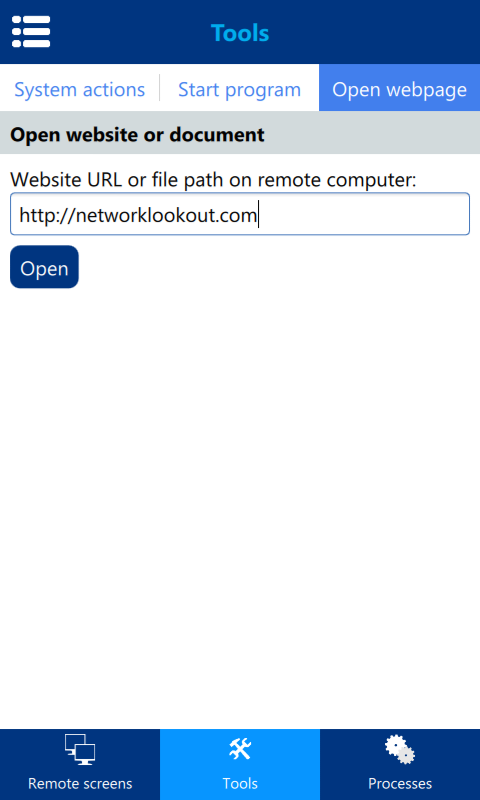Select the Open webpage tab
This screenshot has width=480, height=800.
(x=399, y=90)
